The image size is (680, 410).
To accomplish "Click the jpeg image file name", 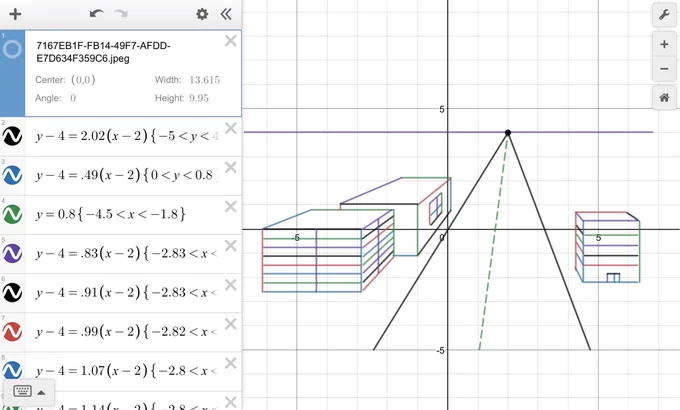I will coord(103,52).
